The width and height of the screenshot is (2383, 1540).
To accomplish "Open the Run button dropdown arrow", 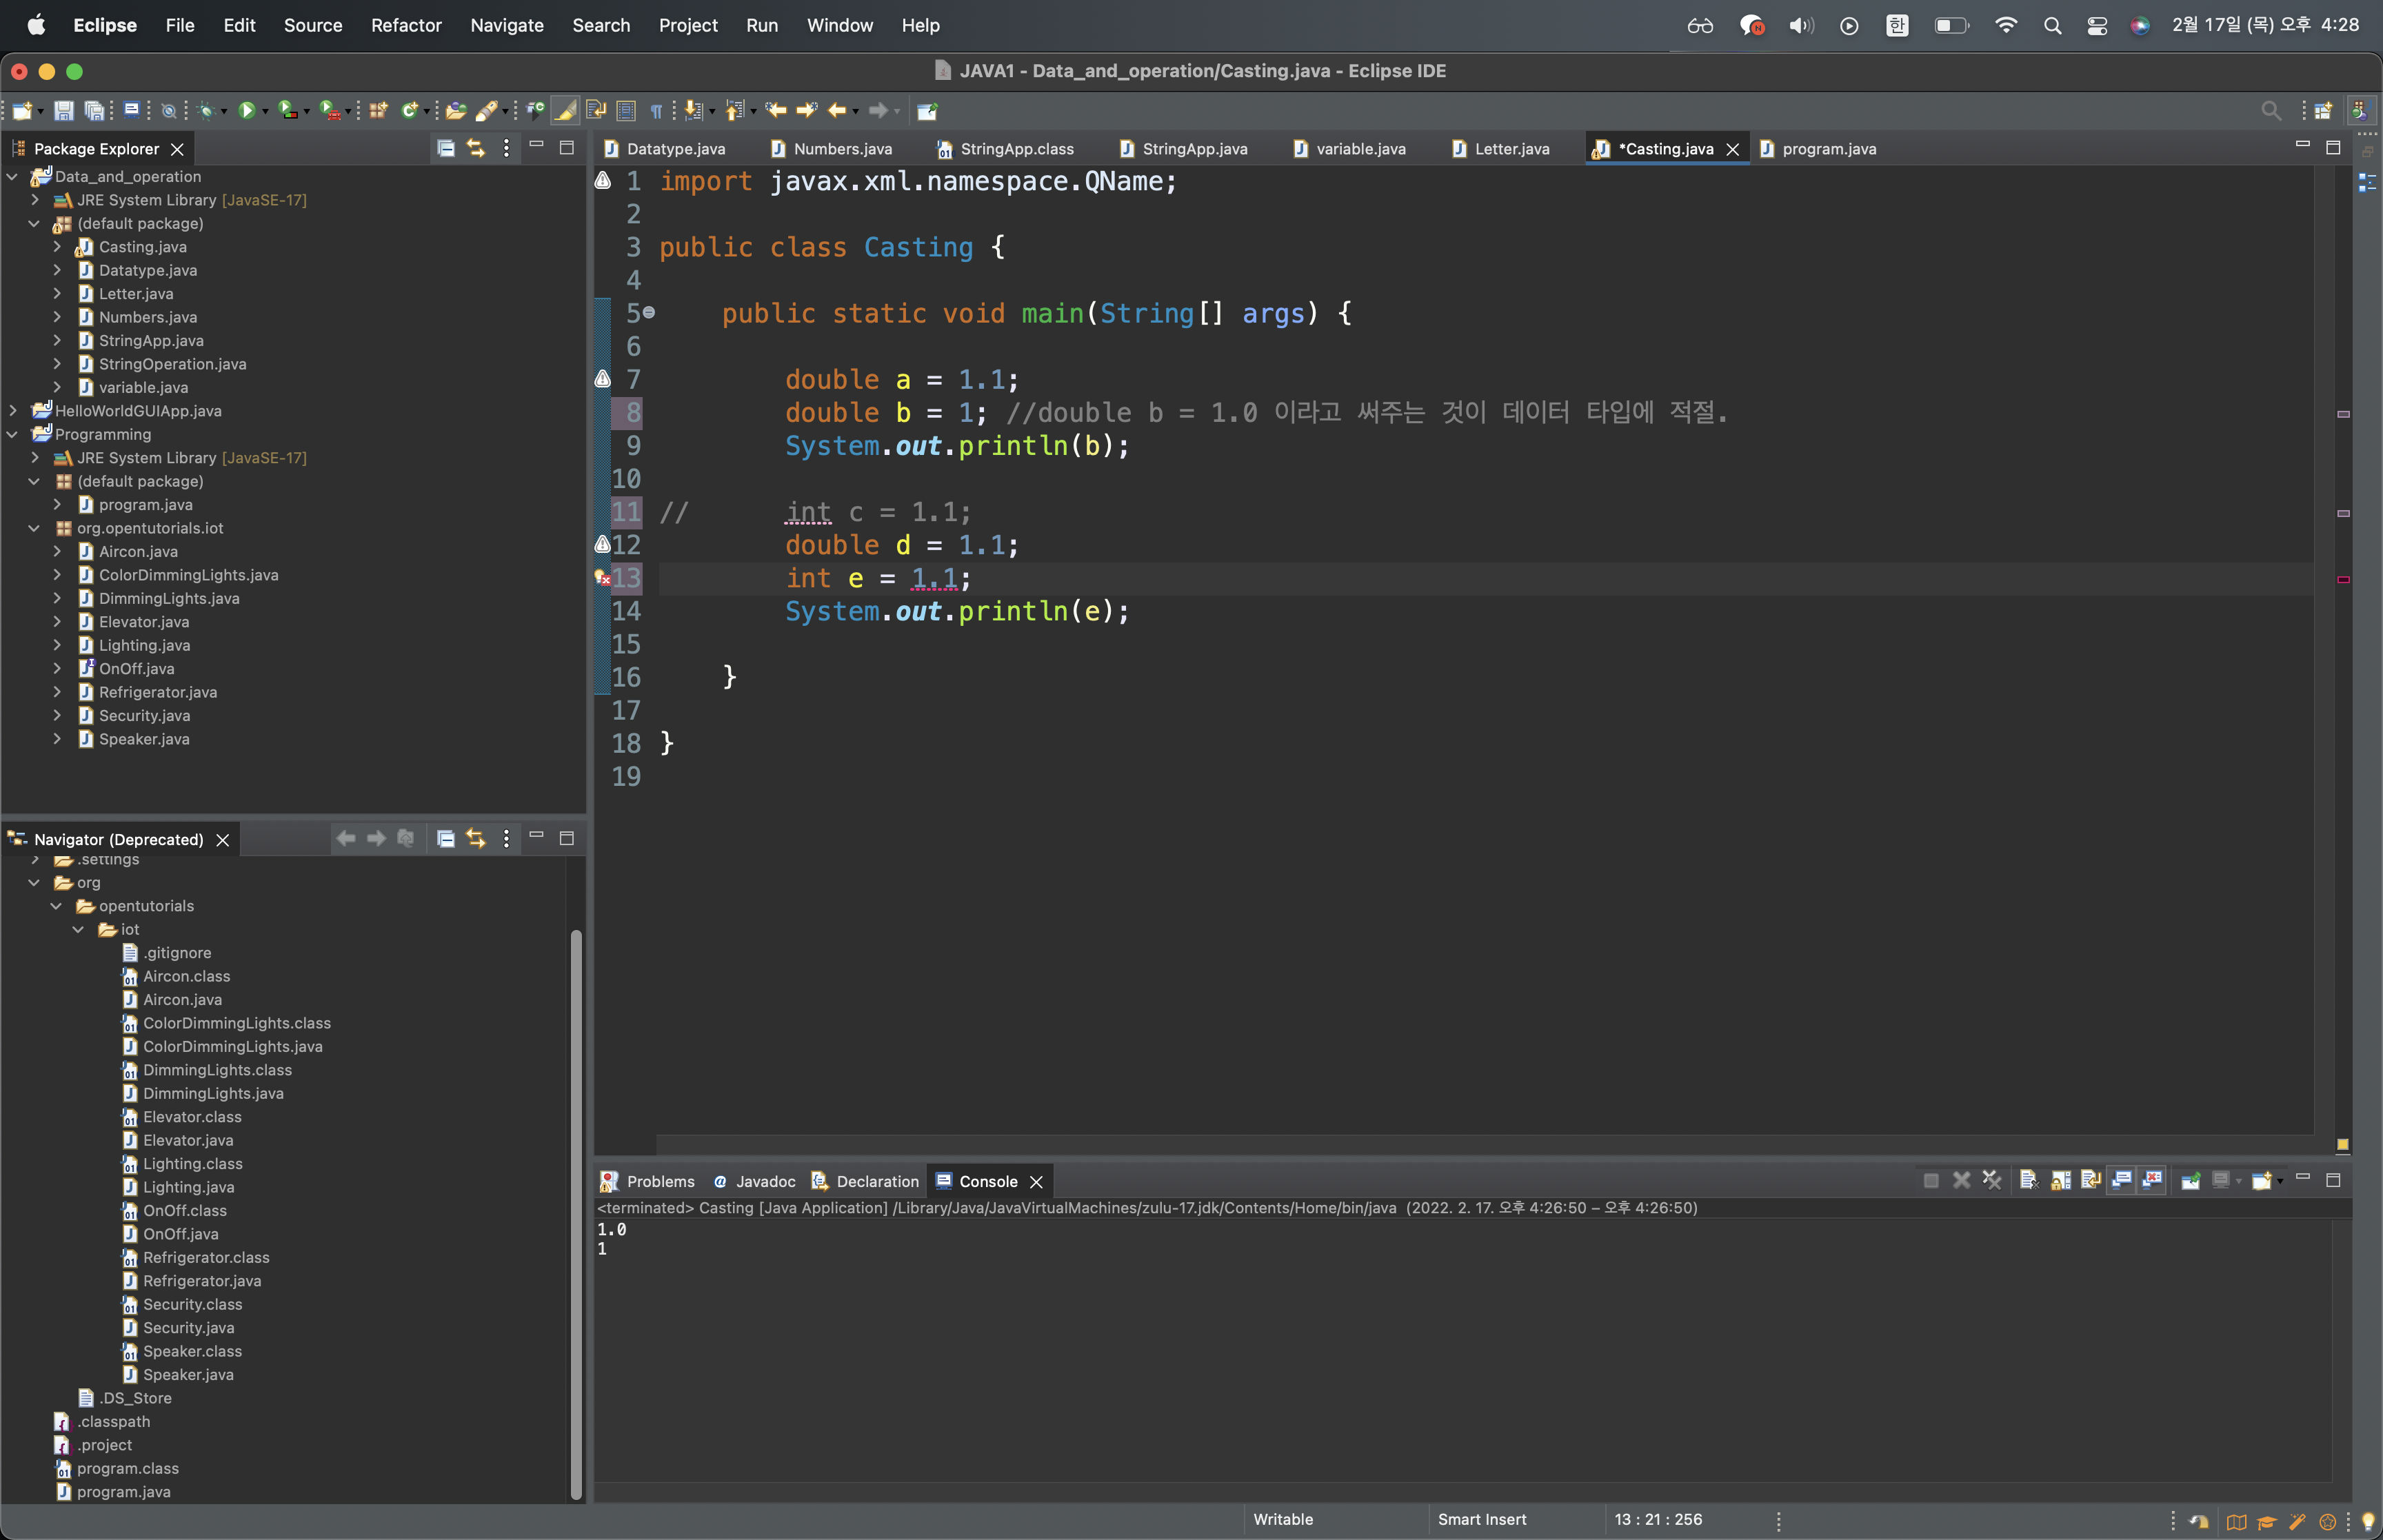I will (266, 112).
